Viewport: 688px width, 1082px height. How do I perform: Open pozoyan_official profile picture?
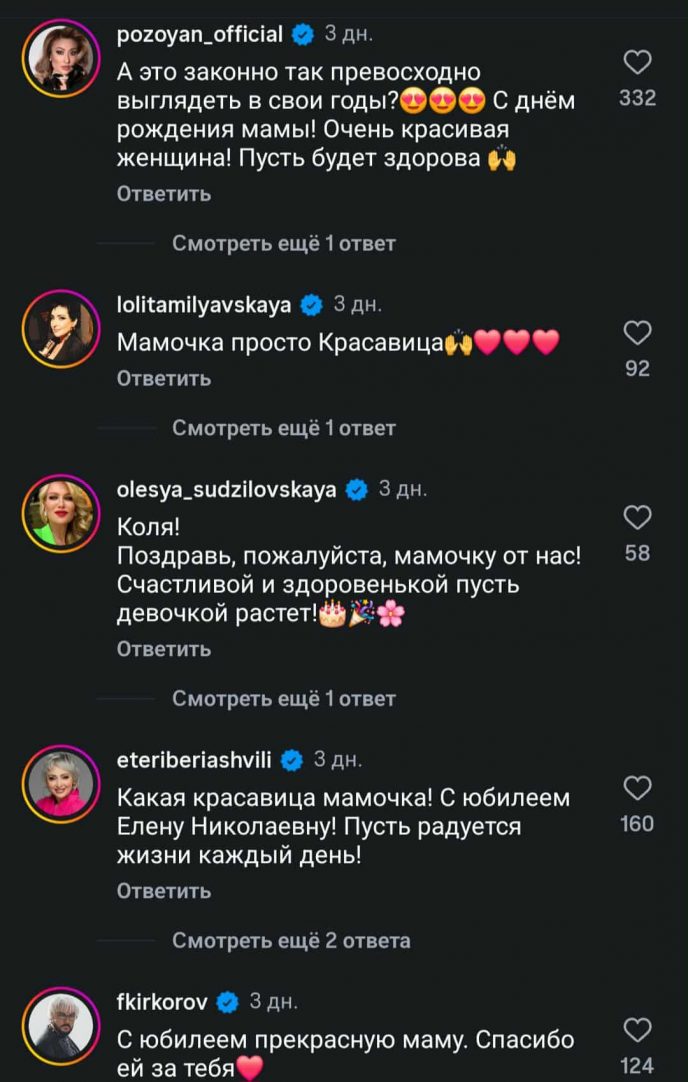pos(58,58)
